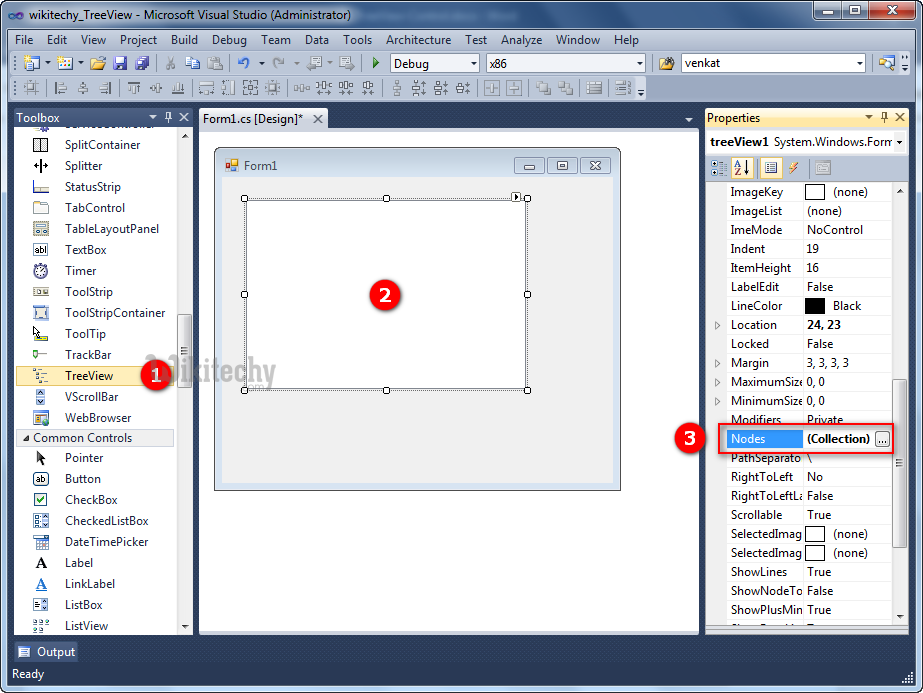923x693 pixels.
Task: Click the Align Bottoms layout icon
Action: click(178, 88)
